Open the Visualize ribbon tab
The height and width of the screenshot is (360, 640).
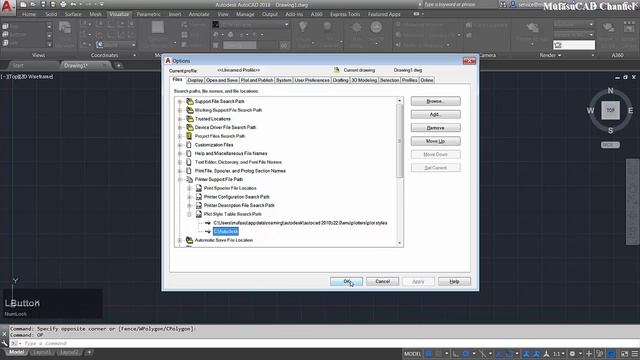point(119,14)
